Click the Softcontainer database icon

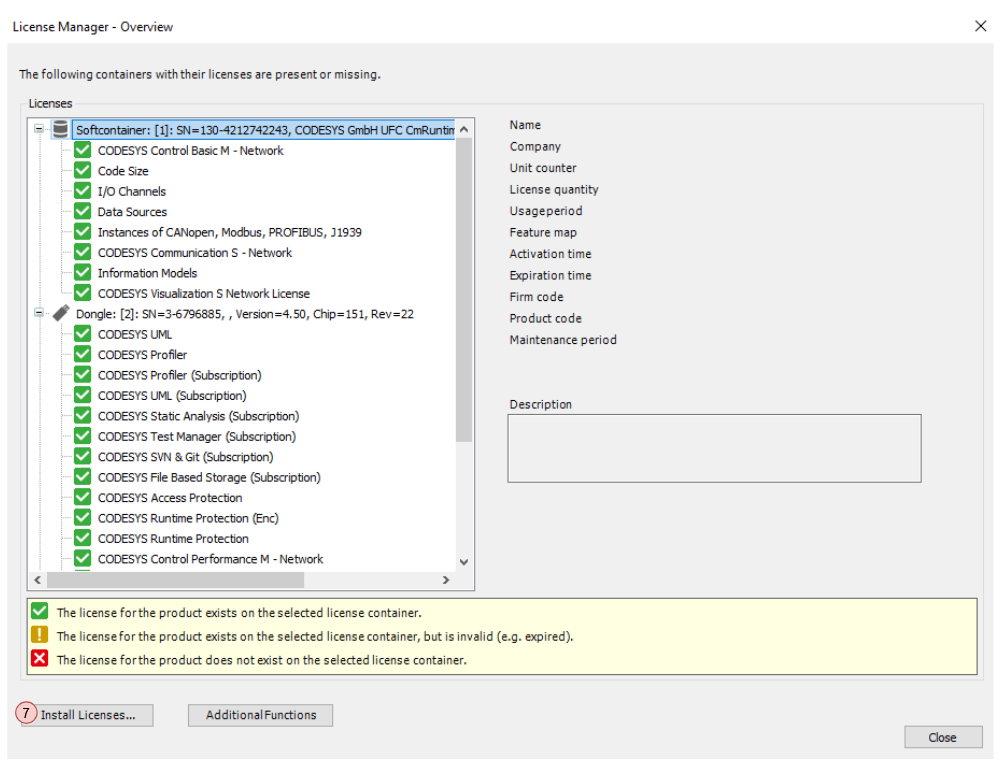tap(60, 130)
